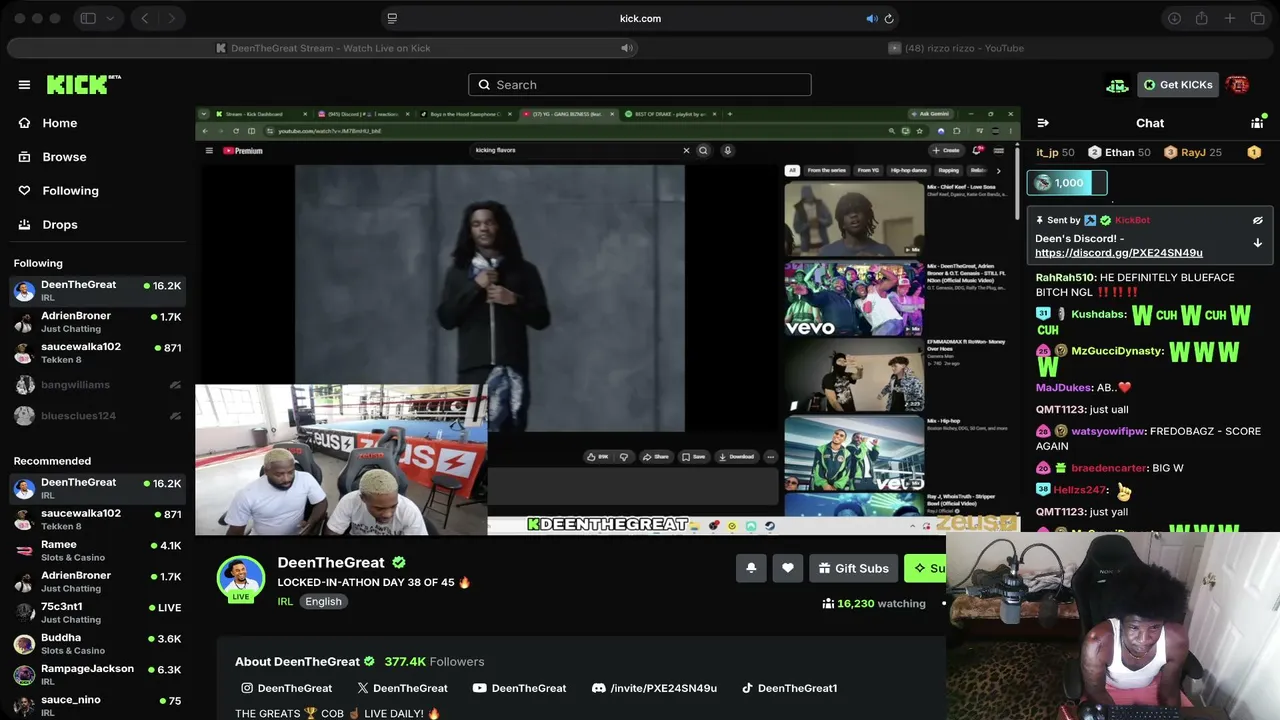The height and width of the screenshot is (720, 1280).
Task: Open sauce_nino in Recommended channels
Action: click(97, 706)
